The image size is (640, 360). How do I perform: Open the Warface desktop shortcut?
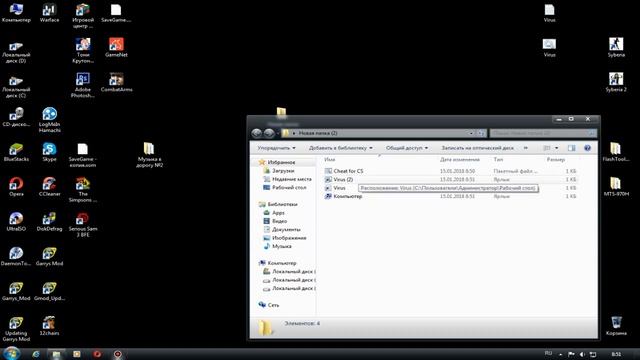49,12
